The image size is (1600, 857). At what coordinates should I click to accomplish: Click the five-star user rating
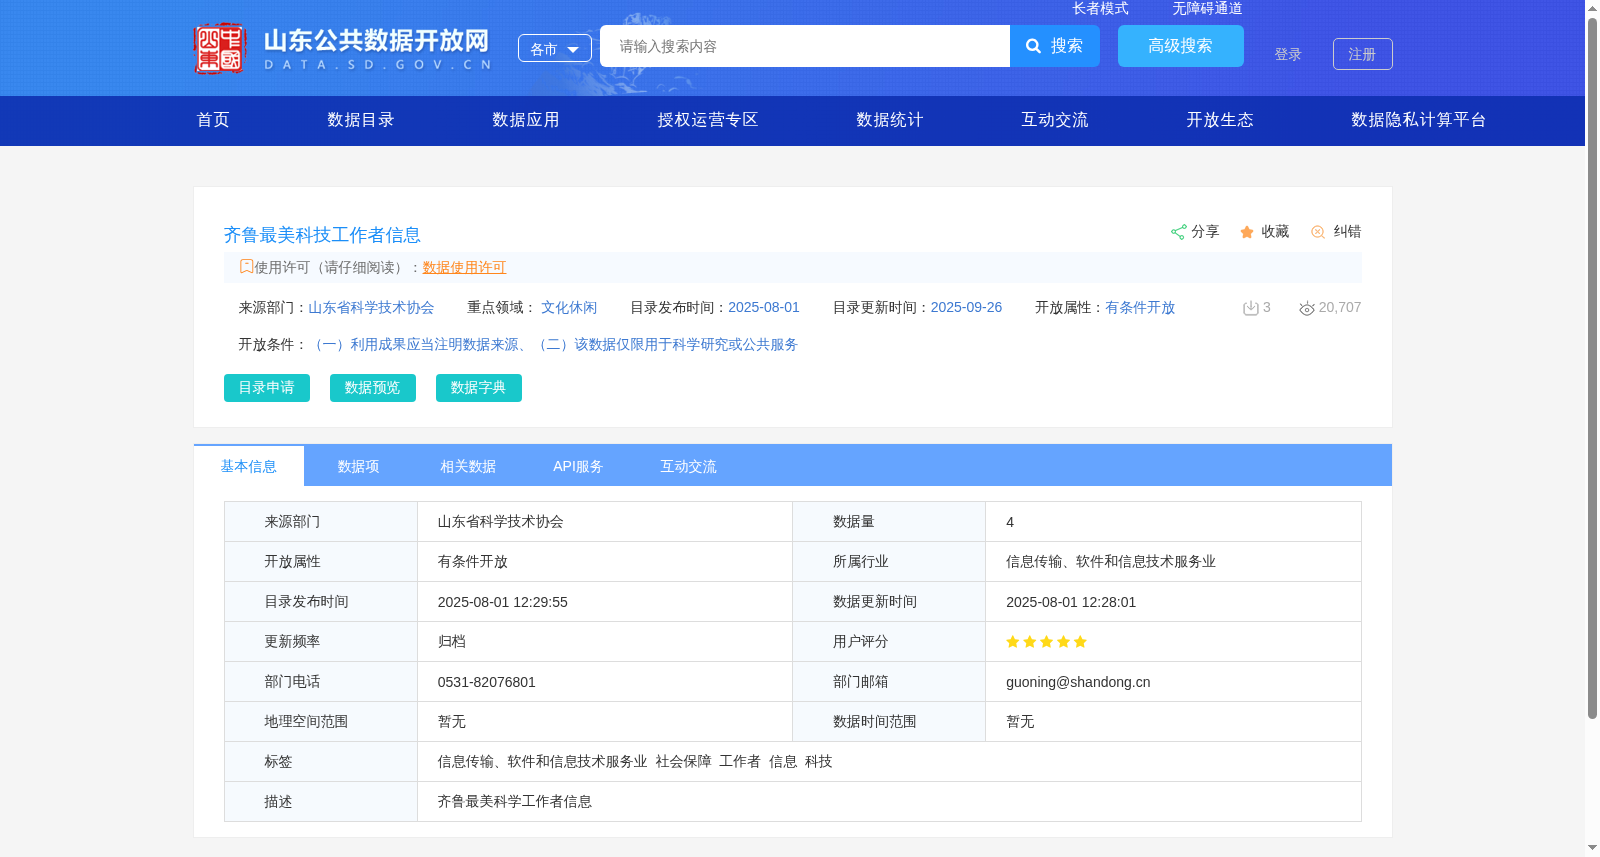click(x=1046, y=642)
